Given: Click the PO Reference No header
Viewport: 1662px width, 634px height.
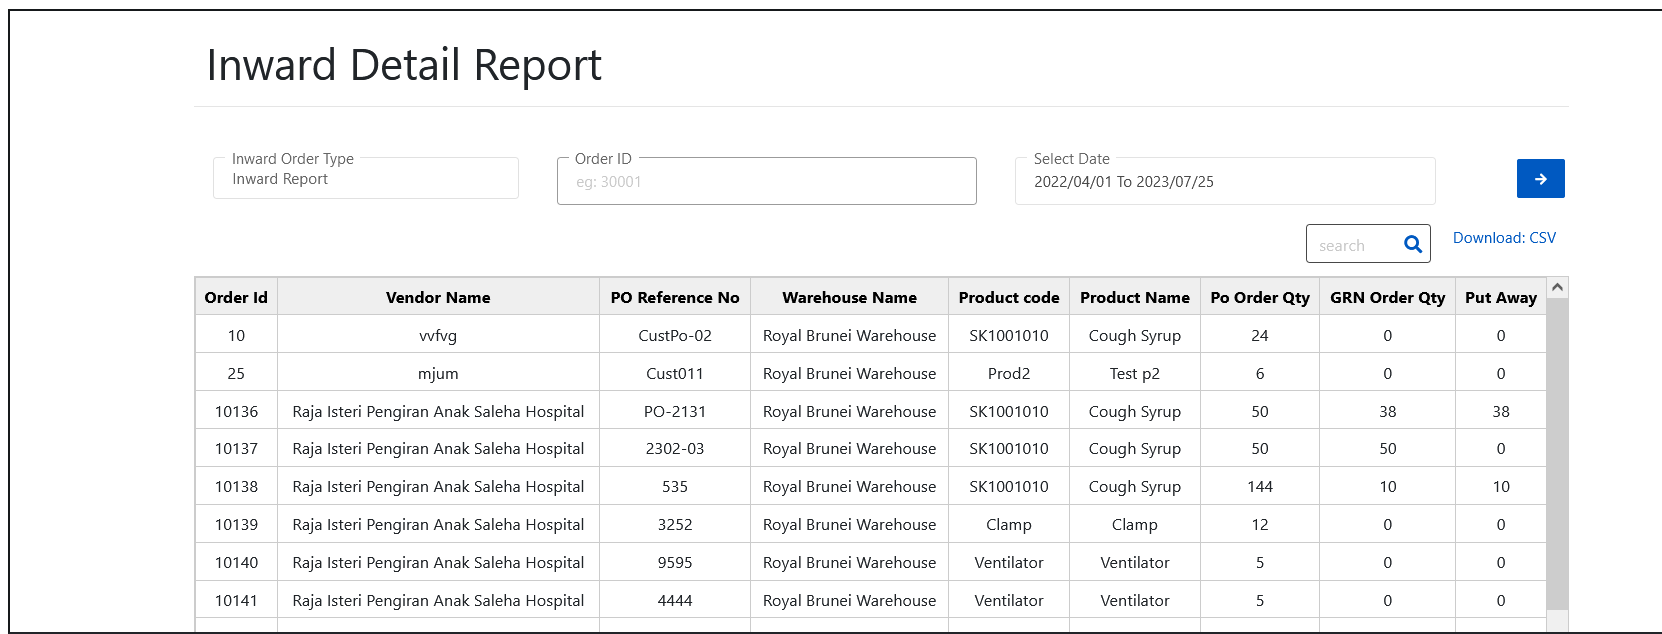Looking at the screenshot, I should (675, 298).
